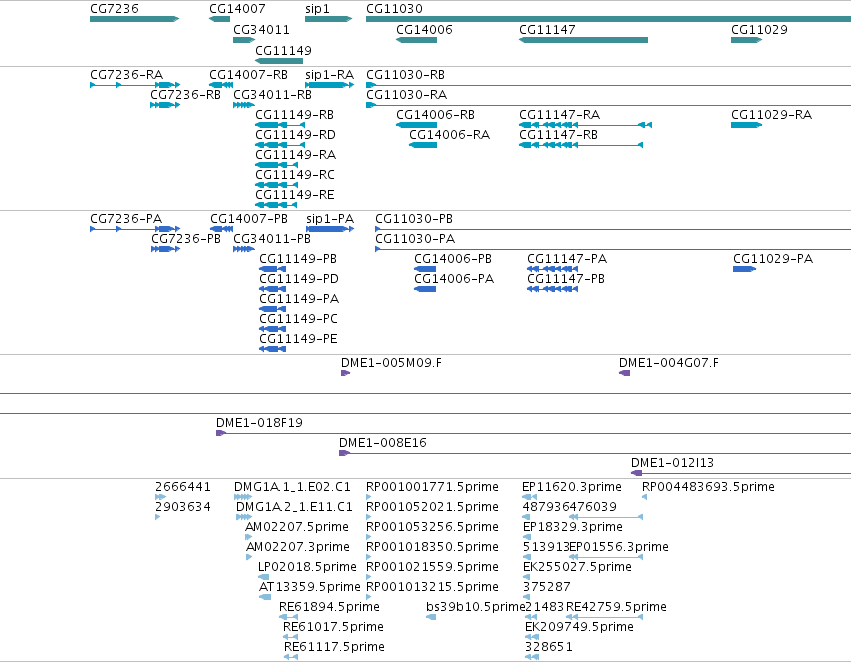Viewport: 851px width, 662px height.
Task: Select the CG11030-RA transcript label
Action: pos(407,95)
